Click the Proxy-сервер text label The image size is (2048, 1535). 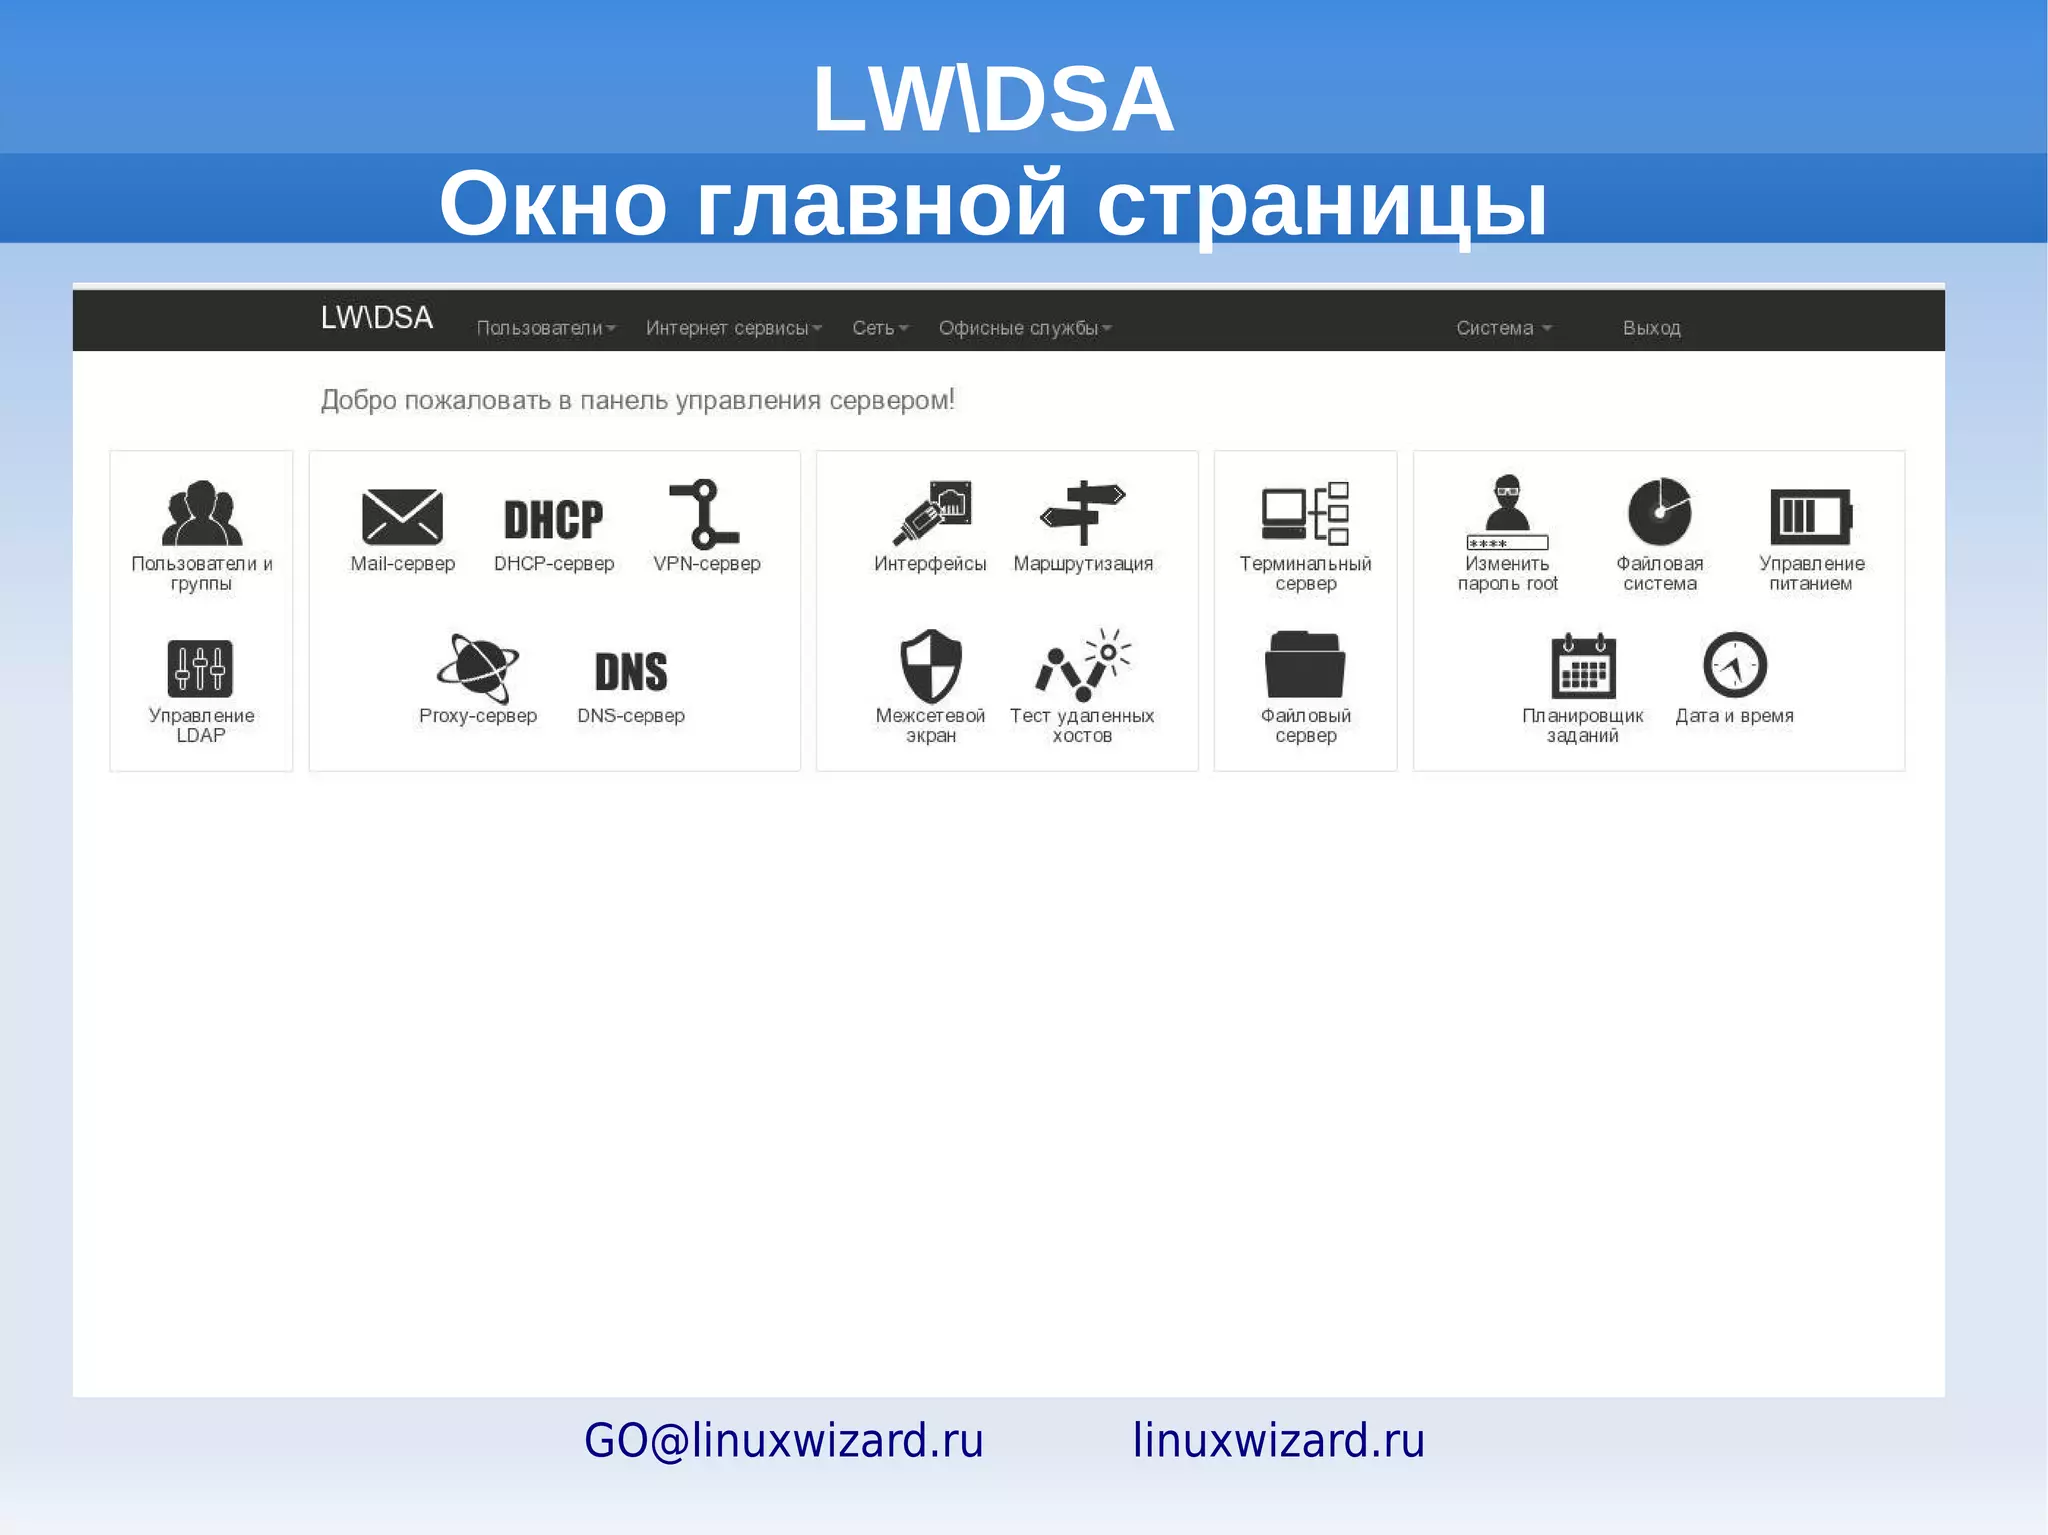point(478,716)
